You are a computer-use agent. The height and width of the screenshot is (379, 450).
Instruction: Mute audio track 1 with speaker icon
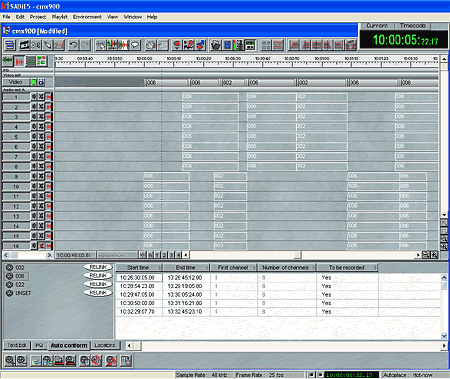pos(34,97)
